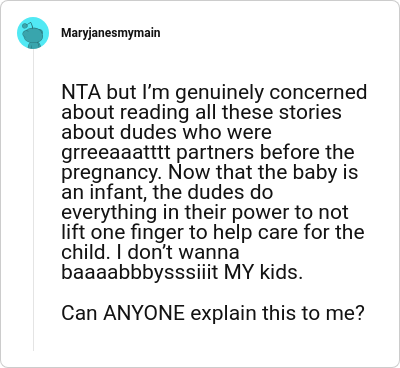Click the word "concerned" in the first line
Screen dimensions: 400x368
pos(318,93)
